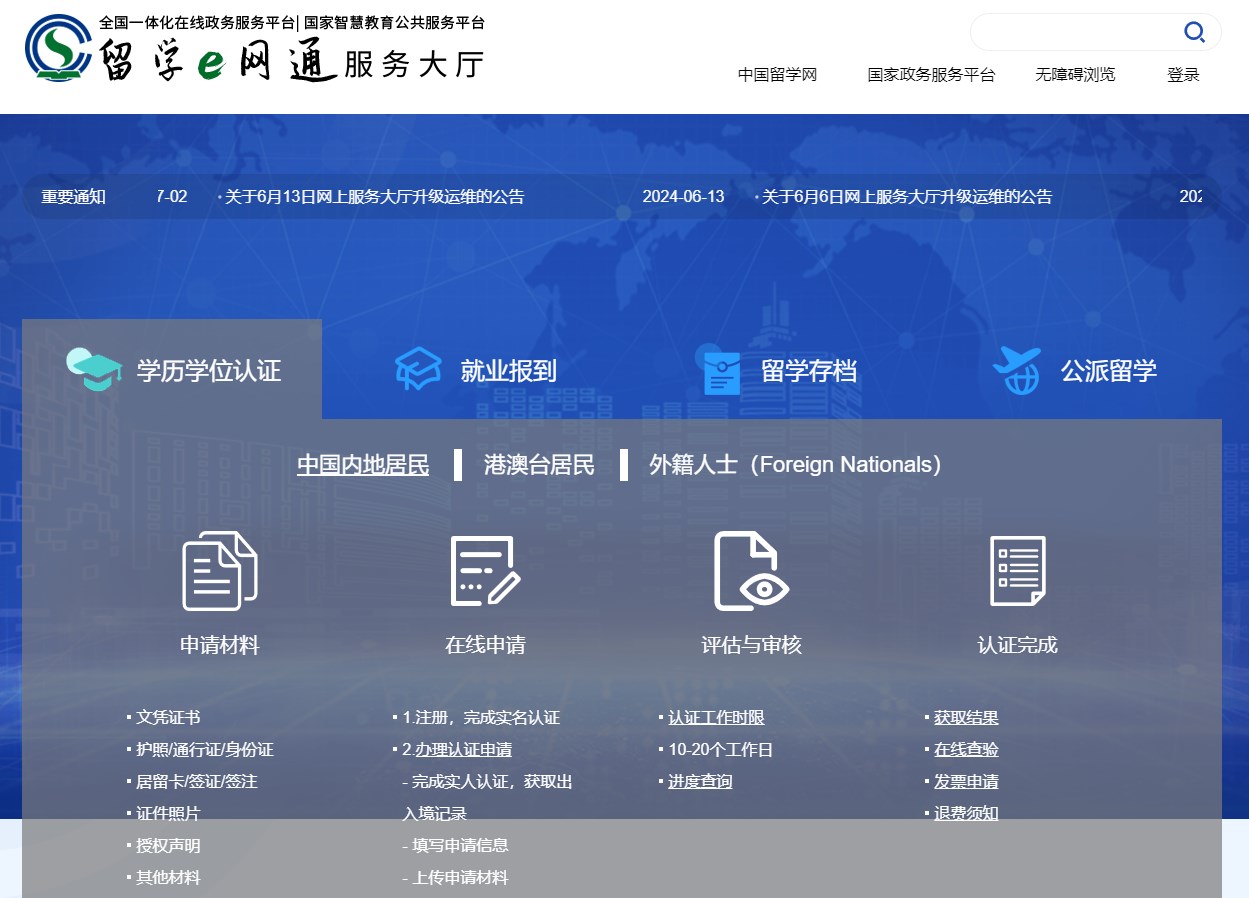Click 登录 to sign in
The image size is (1249, 898).
tap(1183, 75)
